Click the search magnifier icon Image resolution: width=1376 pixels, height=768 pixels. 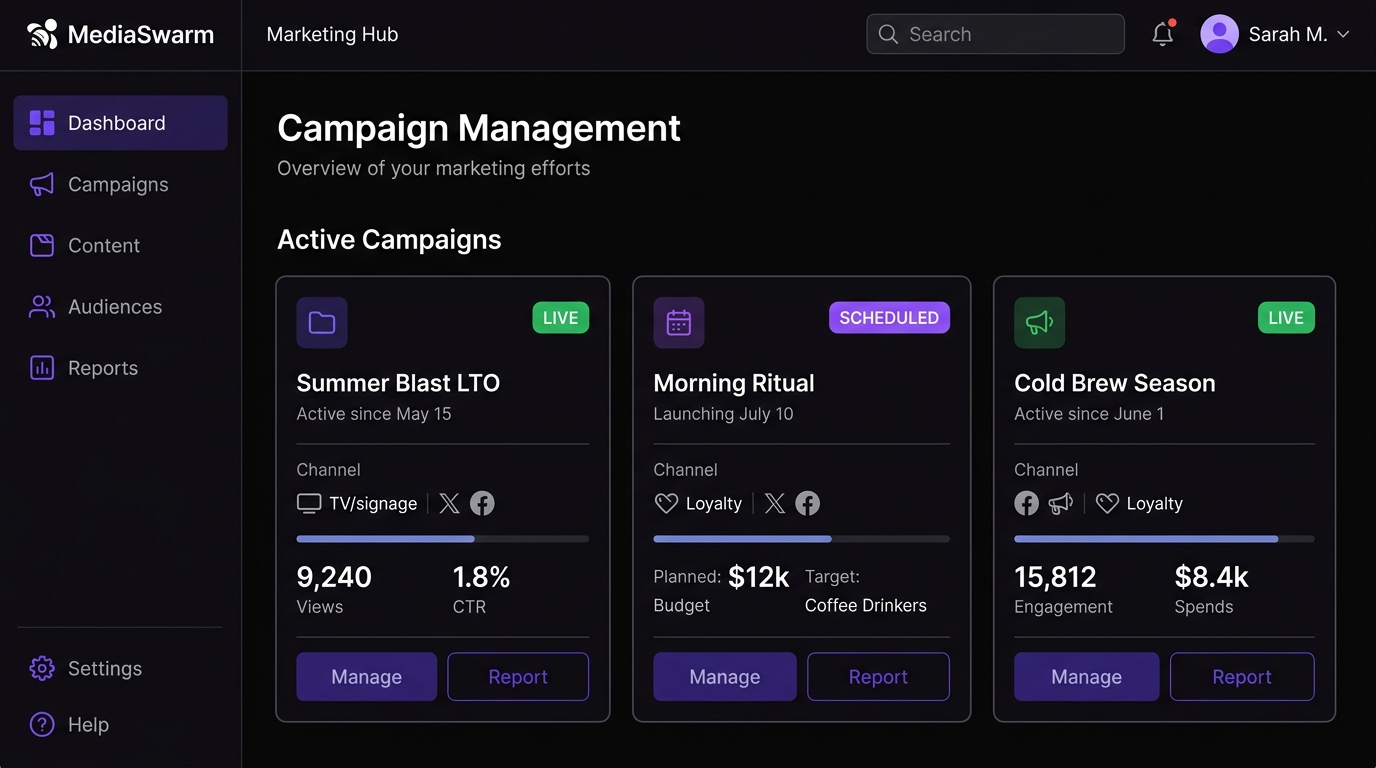(x=888, y=34)
